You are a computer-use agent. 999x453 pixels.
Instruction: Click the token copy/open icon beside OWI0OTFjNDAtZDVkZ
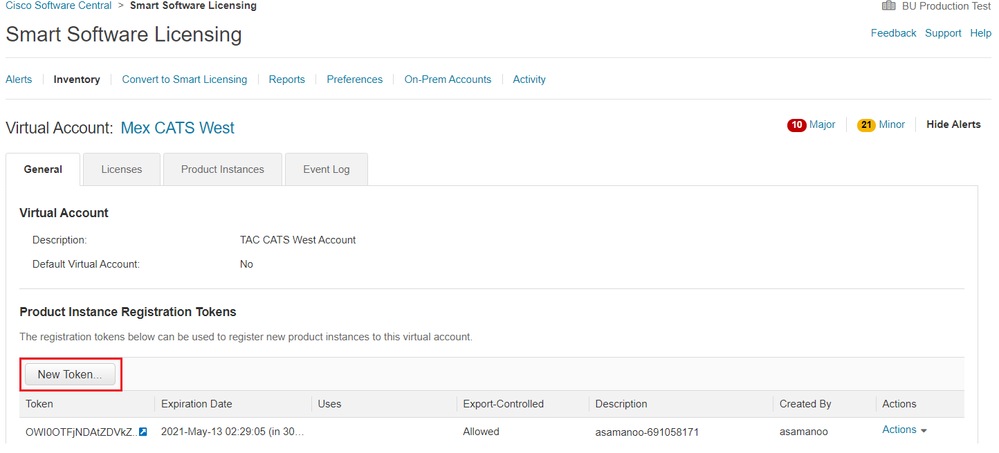coord(143,432)
